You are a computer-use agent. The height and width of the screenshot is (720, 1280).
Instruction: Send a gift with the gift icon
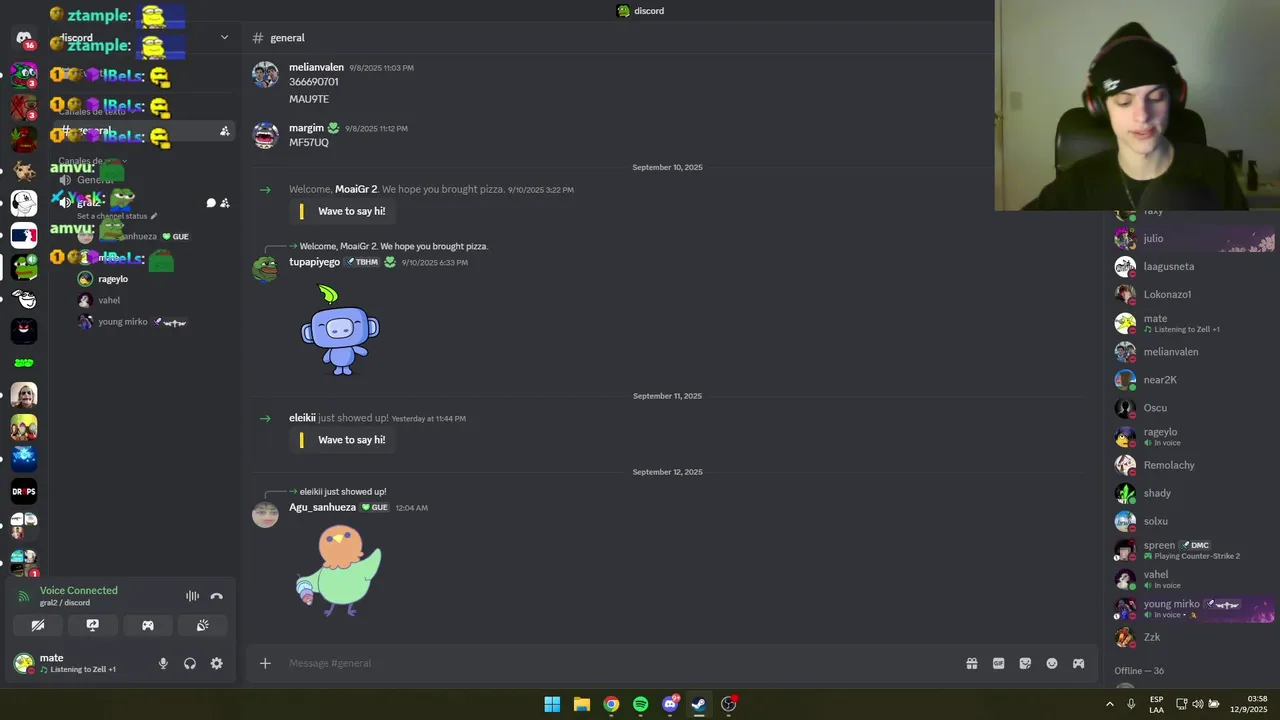tap(971, 663)
